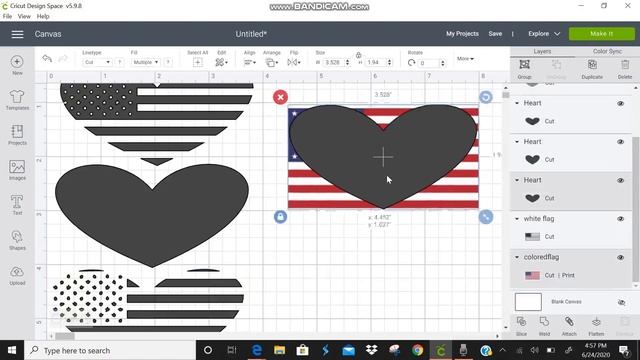
Task: Open Chrome from the taskbar
Action: [417, 350]
